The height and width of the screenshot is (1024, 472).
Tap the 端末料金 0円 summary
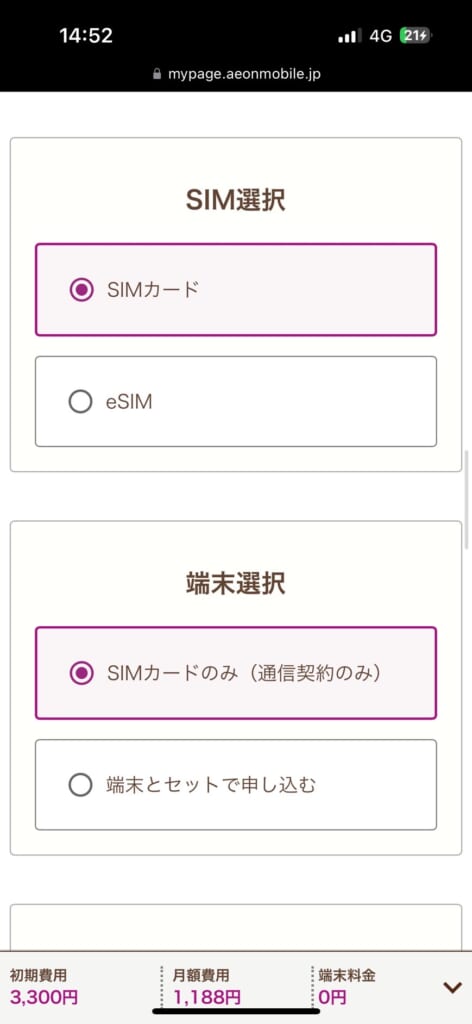[347, 987]
